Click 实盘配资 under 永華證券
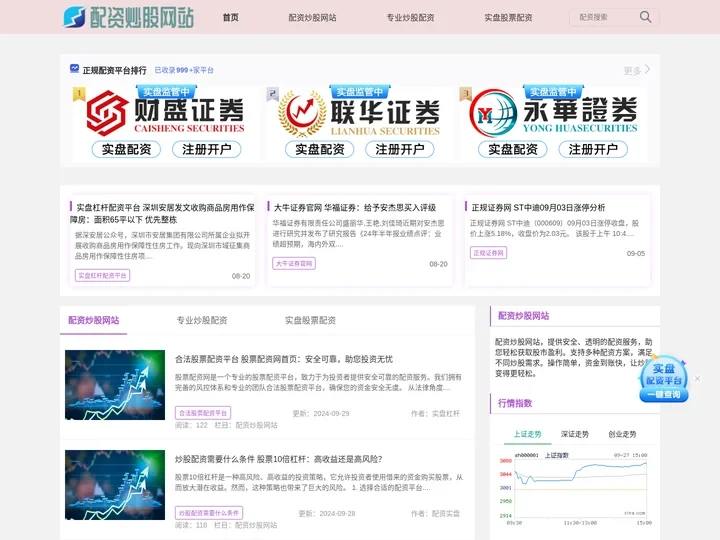The height and width of the screenshot is (540, 720). [x=513, y=149]
